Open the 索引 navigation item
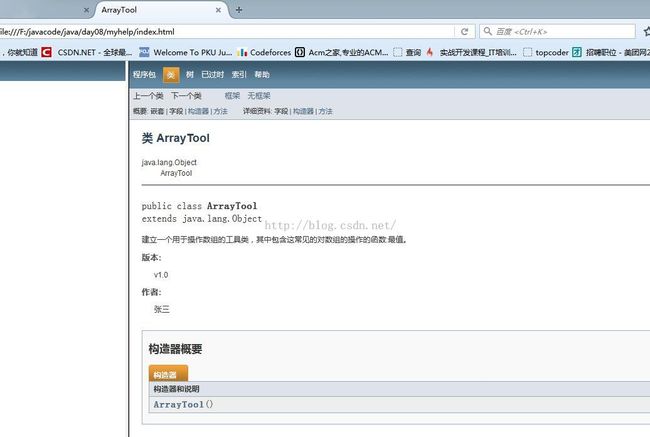Viewport: 650px width, 437px height. (239, 74)
